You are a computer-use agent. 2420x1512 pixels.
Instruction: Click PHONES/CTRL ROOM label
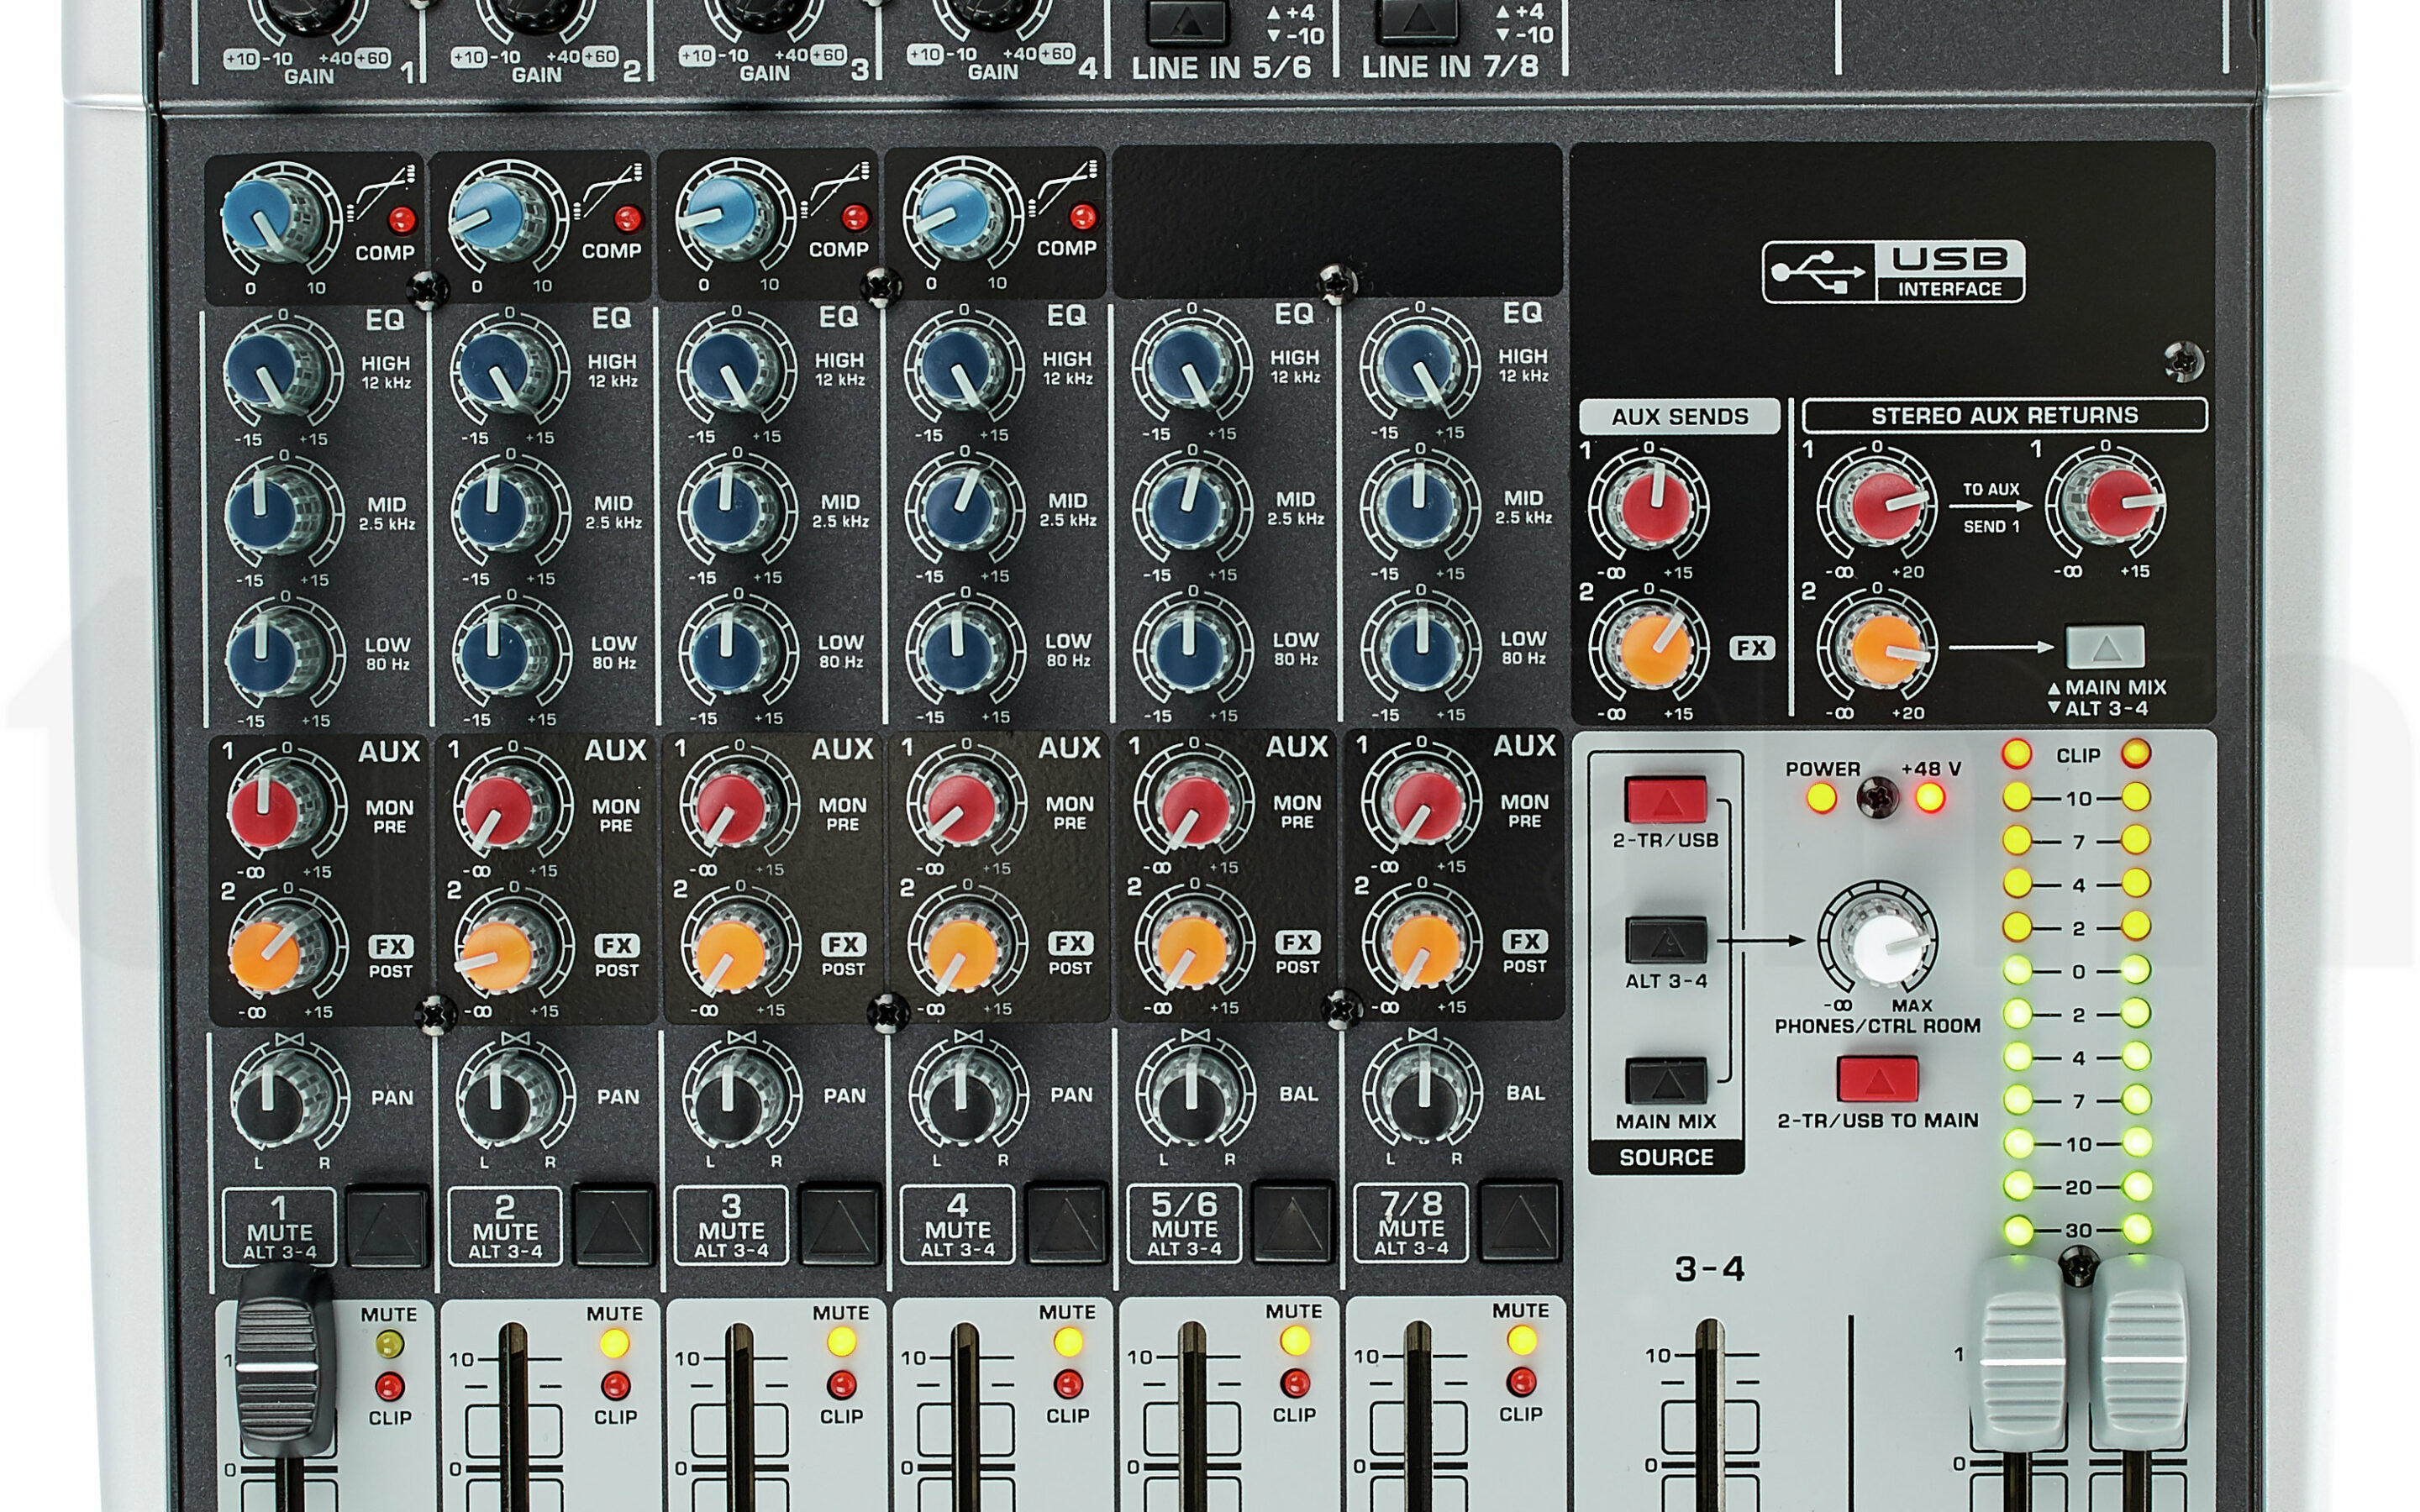(x=1877, y=1026)
